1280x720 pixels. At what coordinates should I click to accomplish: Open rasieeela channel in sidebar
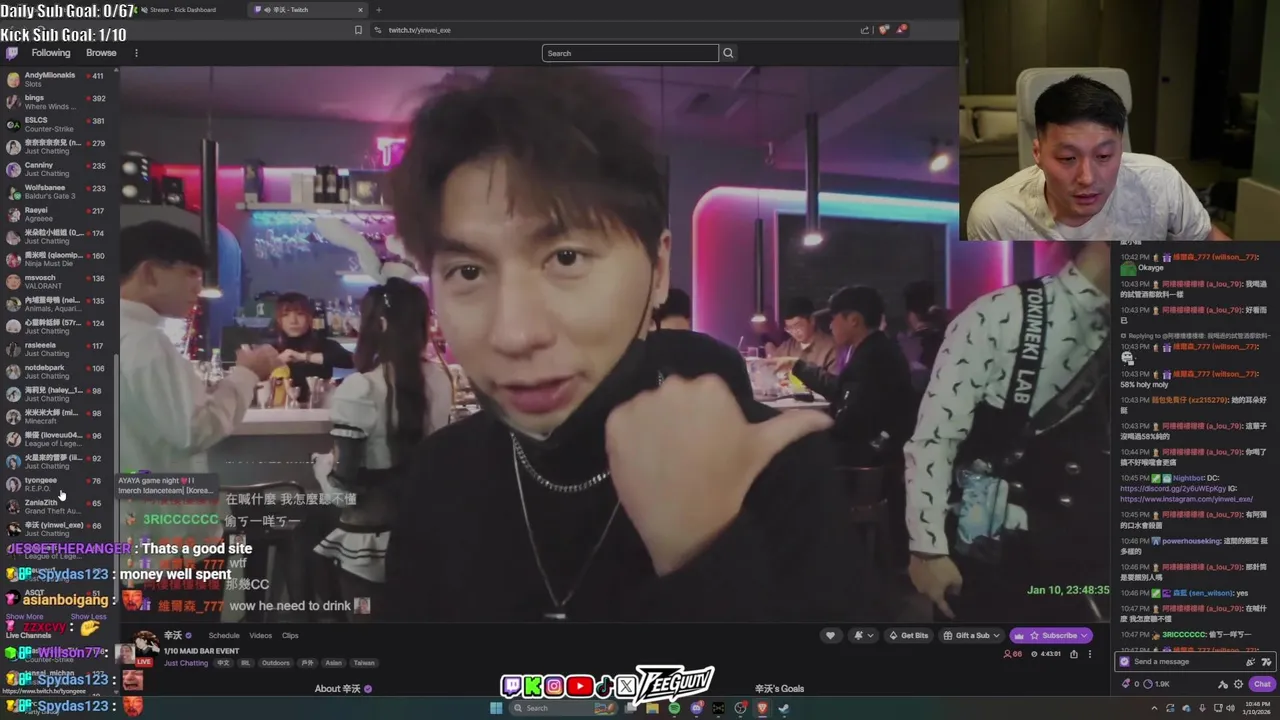point(55,349)
